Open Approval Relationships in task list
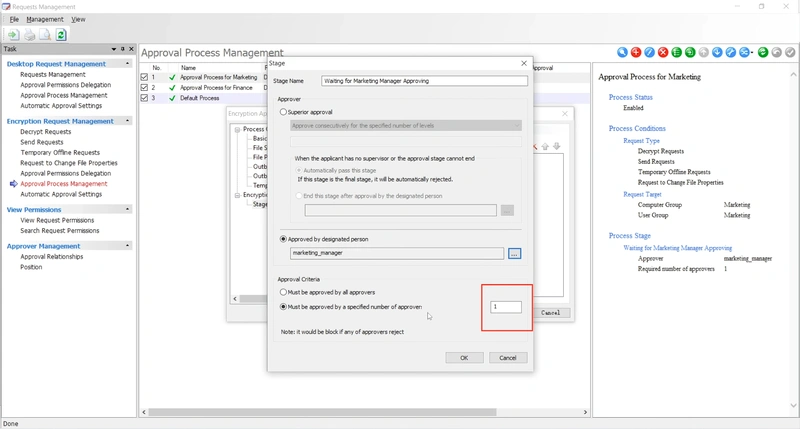 click(52, 257)
